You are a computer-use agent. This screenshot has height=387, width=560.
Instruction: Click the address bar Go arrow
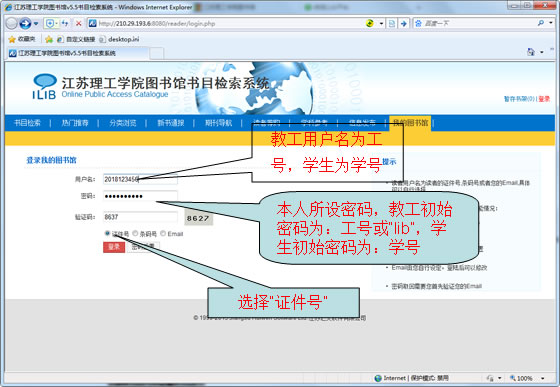pos(404,24)
